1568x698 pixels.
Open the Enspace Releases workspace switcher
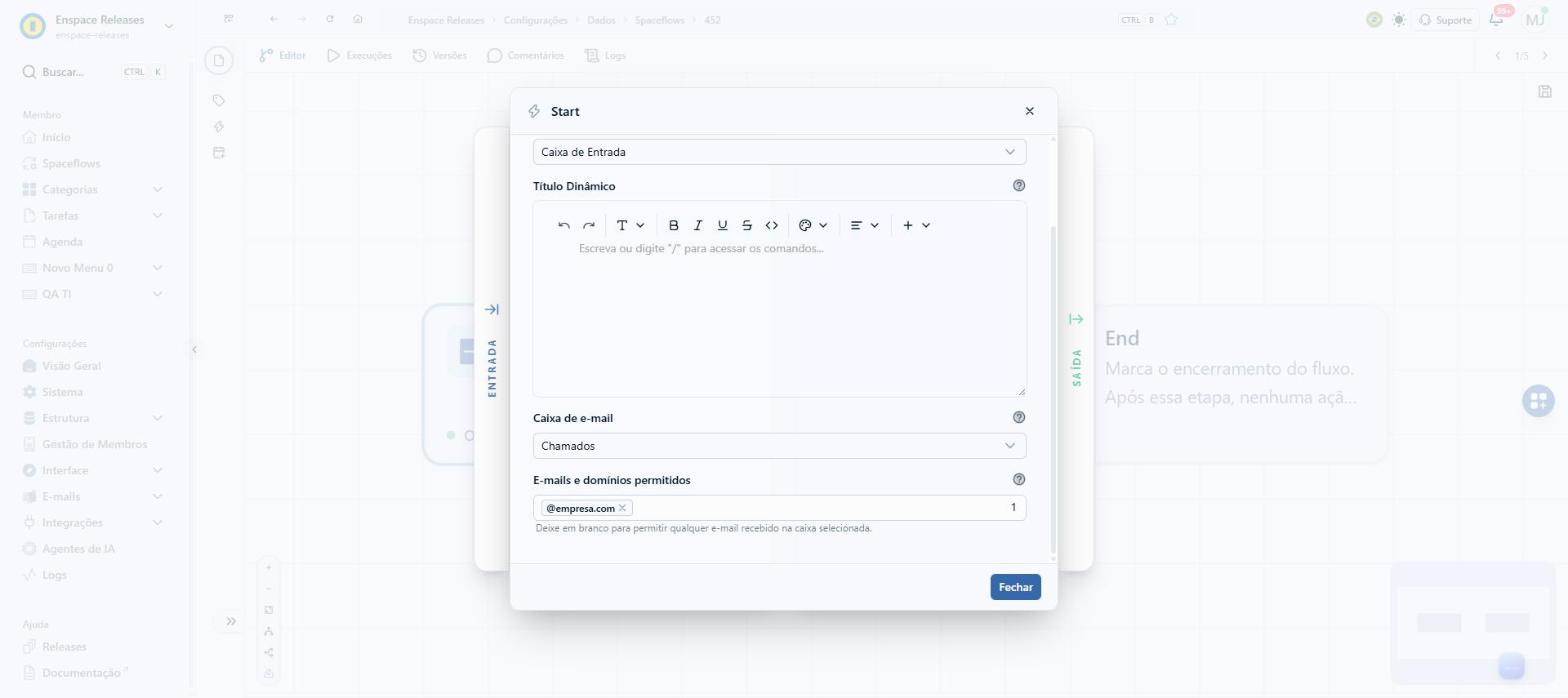[97, 26]
